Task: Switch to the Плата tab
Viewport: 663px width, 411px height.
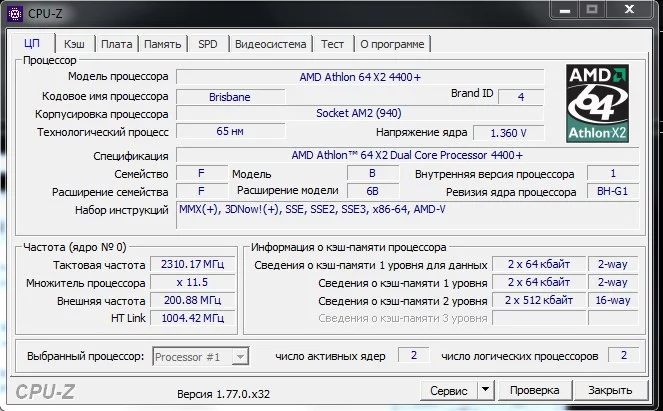Action: click(116, 44)
